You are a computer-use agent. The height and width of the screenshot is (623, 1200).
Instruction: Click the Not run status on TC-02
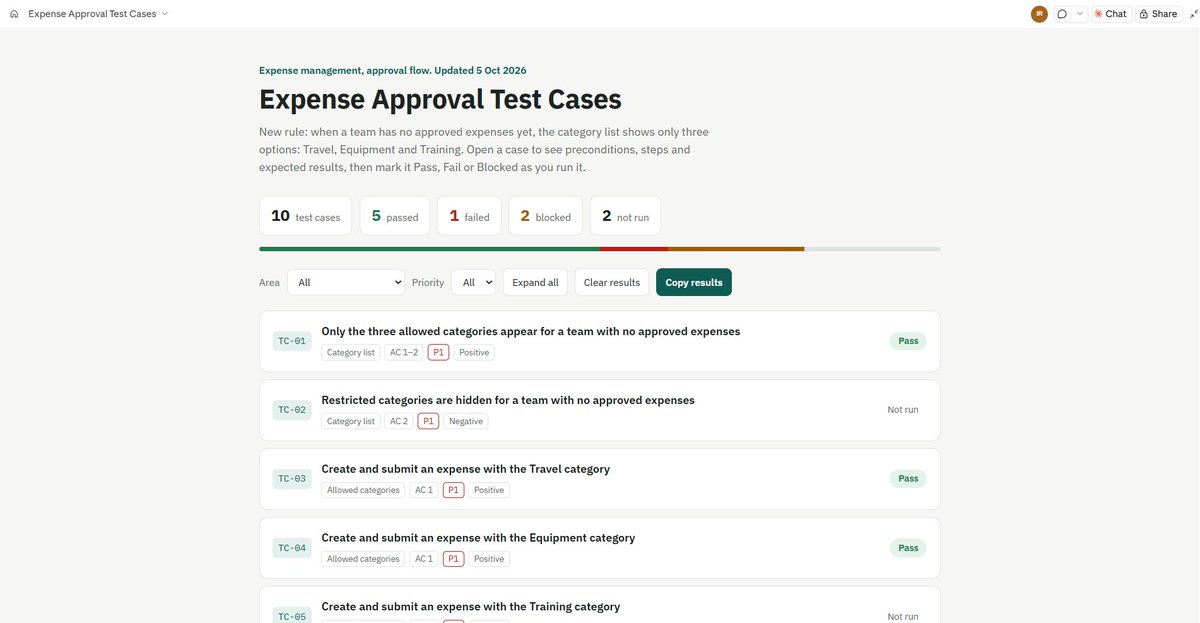tap(903, 410)
